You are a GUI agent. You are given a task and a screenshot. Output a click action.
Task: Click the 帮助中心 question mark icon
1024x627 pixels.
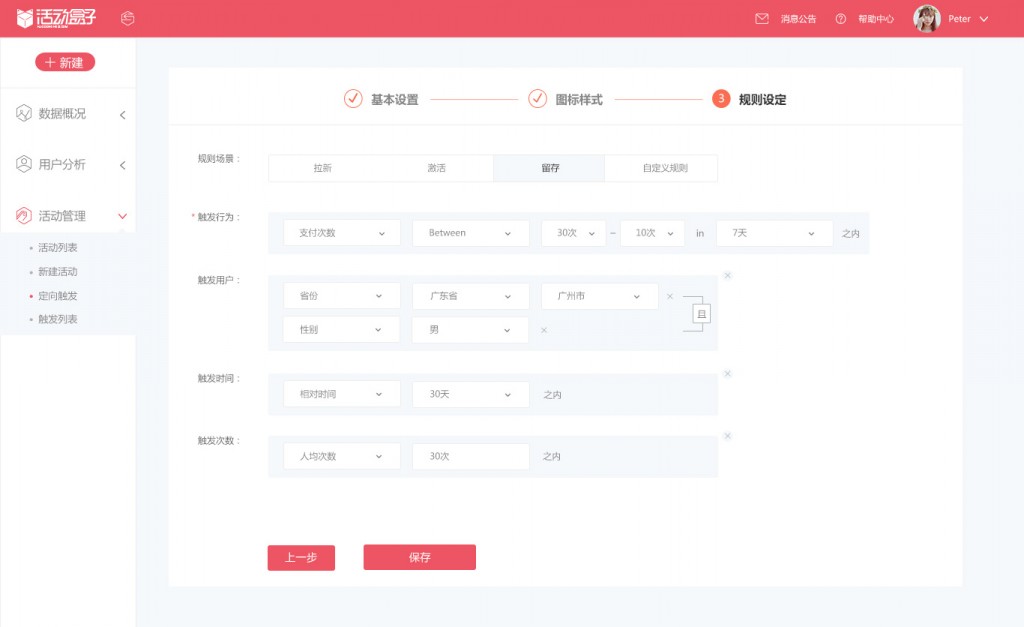pos(840,19)
